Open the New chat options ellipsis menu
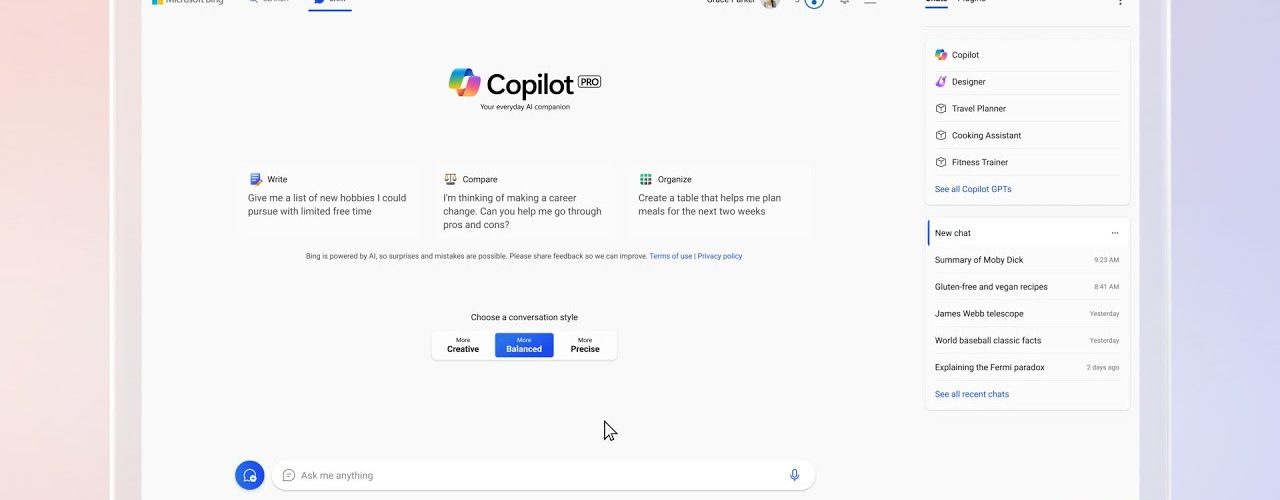The height and width of the screenshot is (500, 1280). [x=1115, y=233]
